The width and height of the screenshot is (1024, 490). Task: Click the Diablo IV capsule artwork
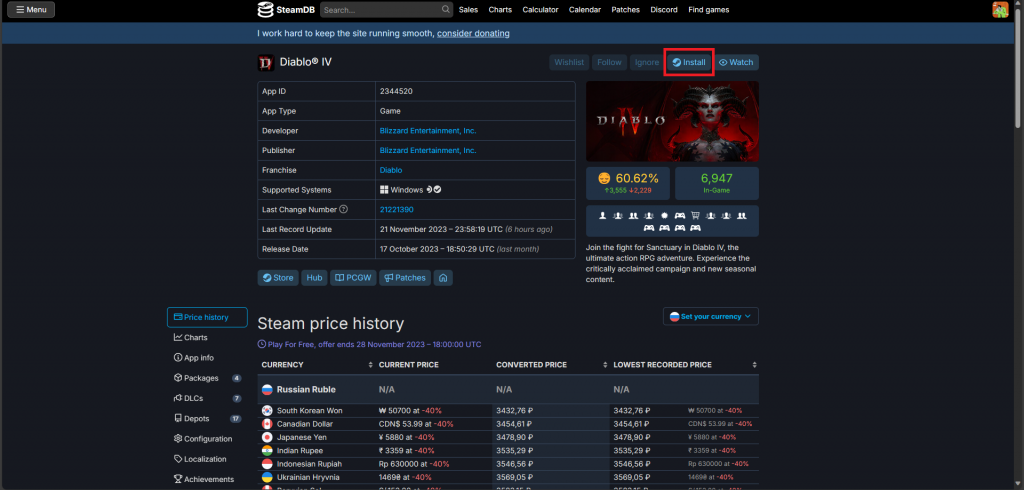(672, 122)
